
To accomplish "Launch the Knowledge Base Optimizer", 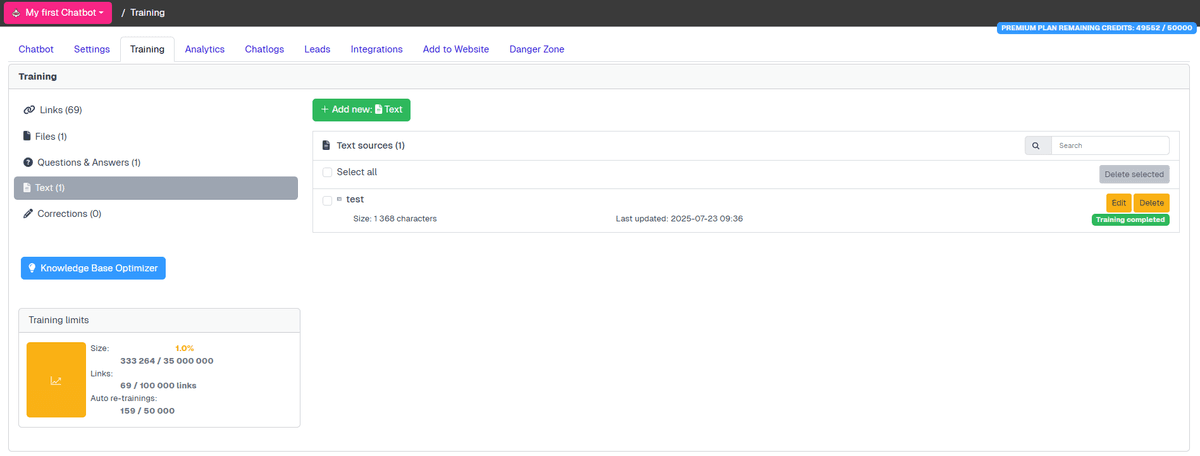I will pos(93,268).
